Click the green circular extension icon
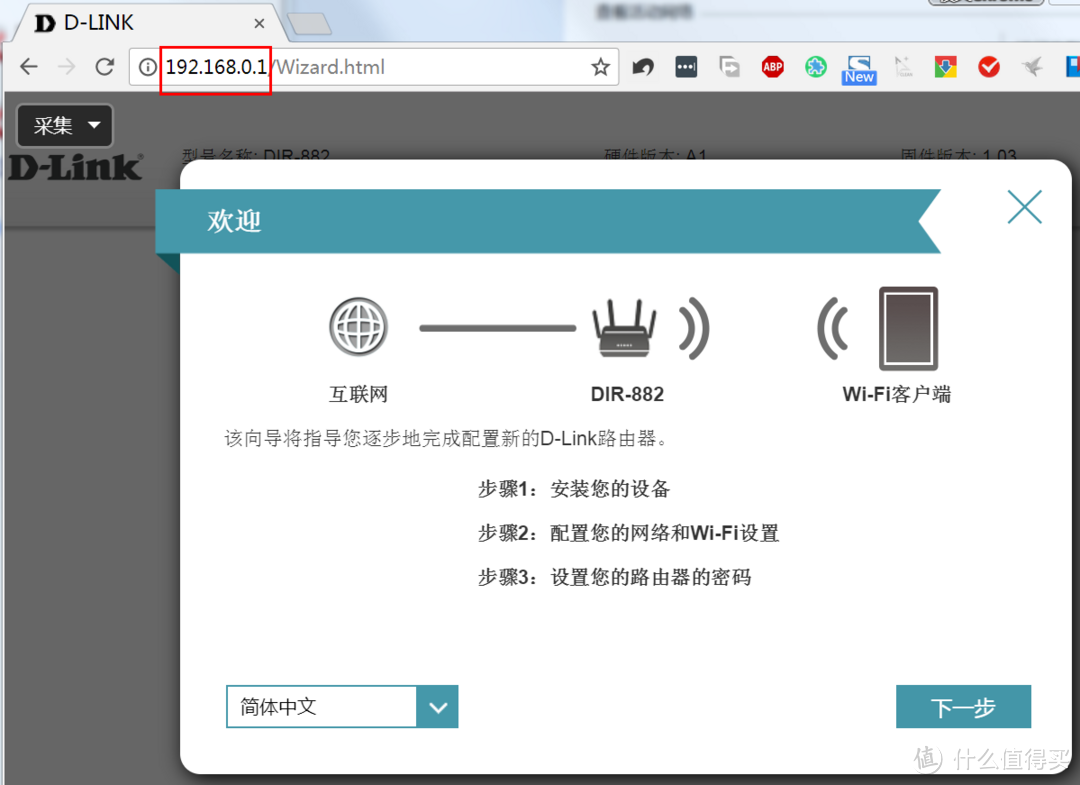Screen dimensions: 1080x785 (x=816, y=67)
